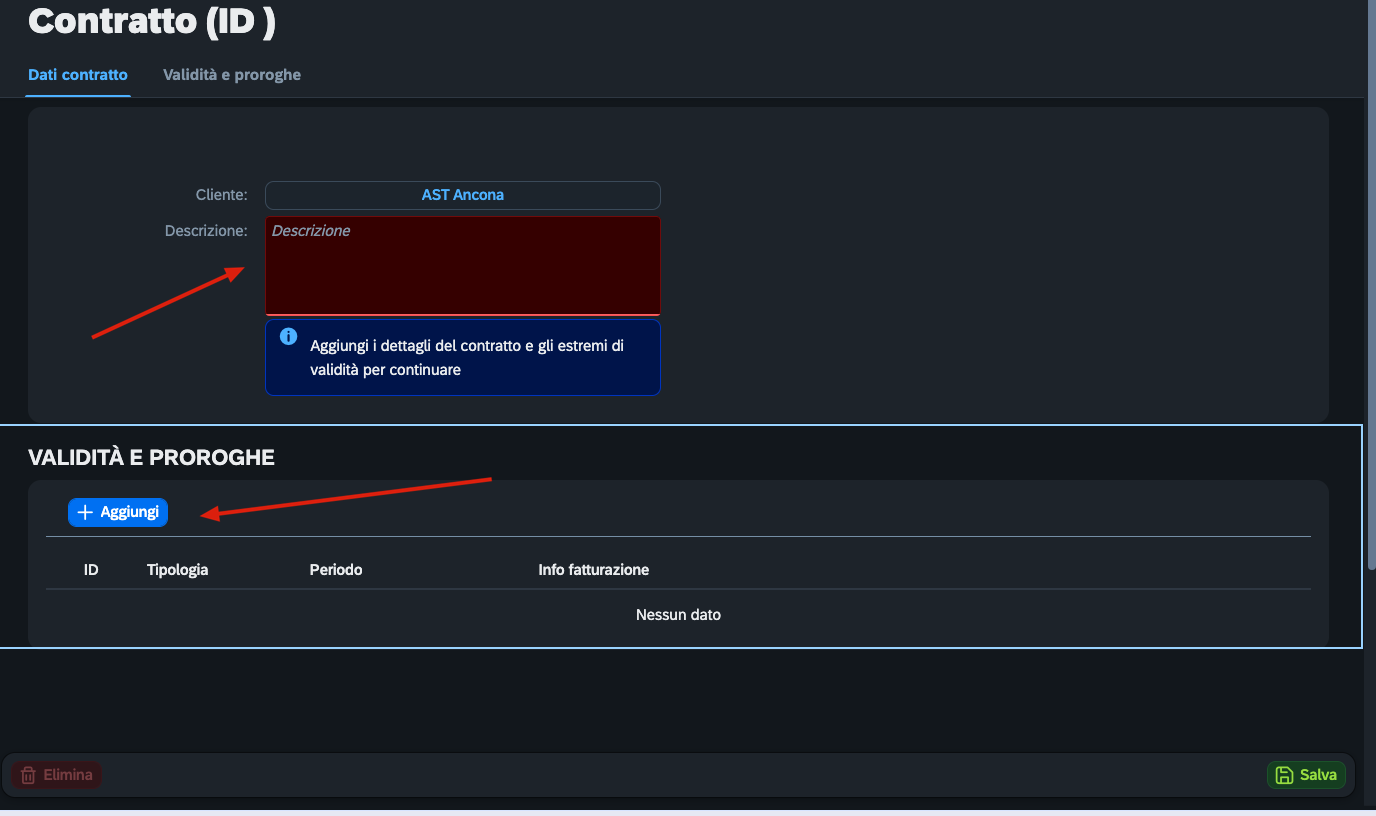Click the Contratto (ID) page title
This screenshot has height=816, width=1376.
coord(151,21)
